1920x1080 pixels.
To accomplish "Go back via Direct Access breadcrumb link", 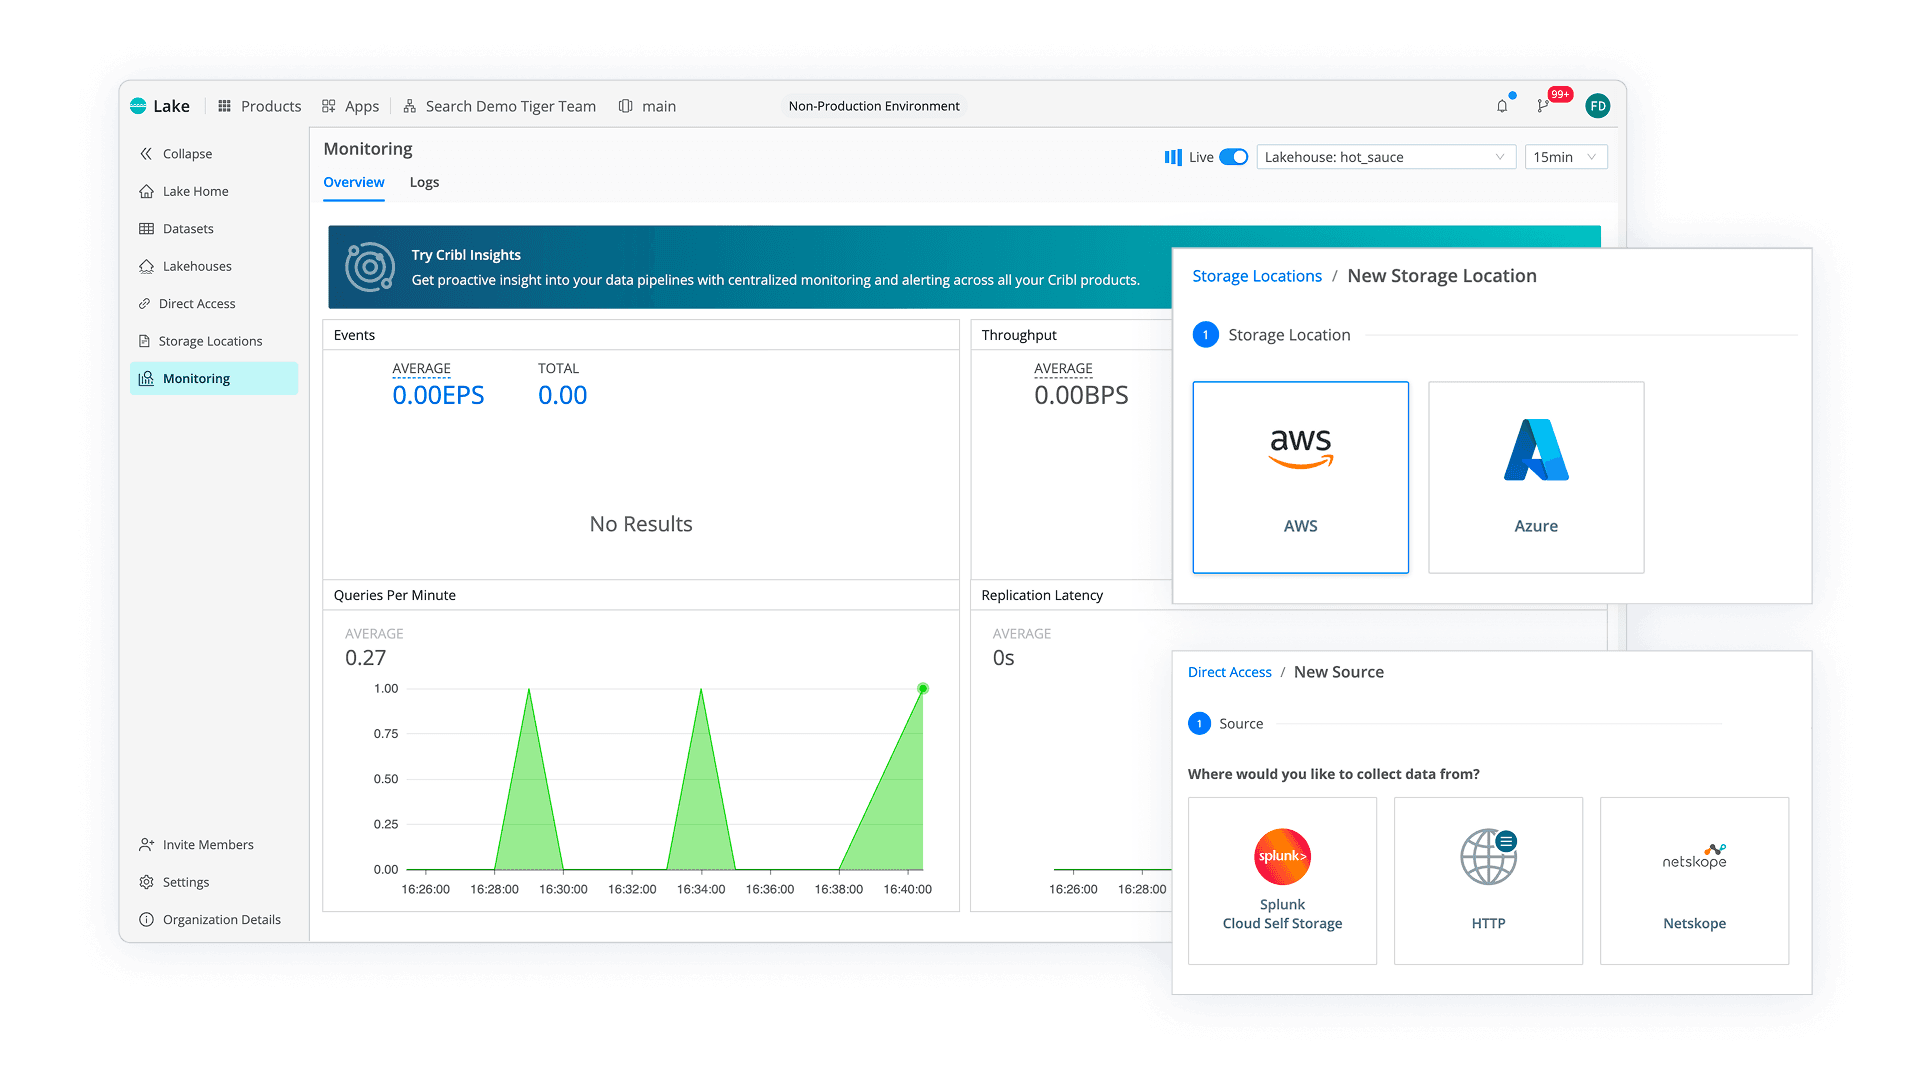I will [1229, 672].
